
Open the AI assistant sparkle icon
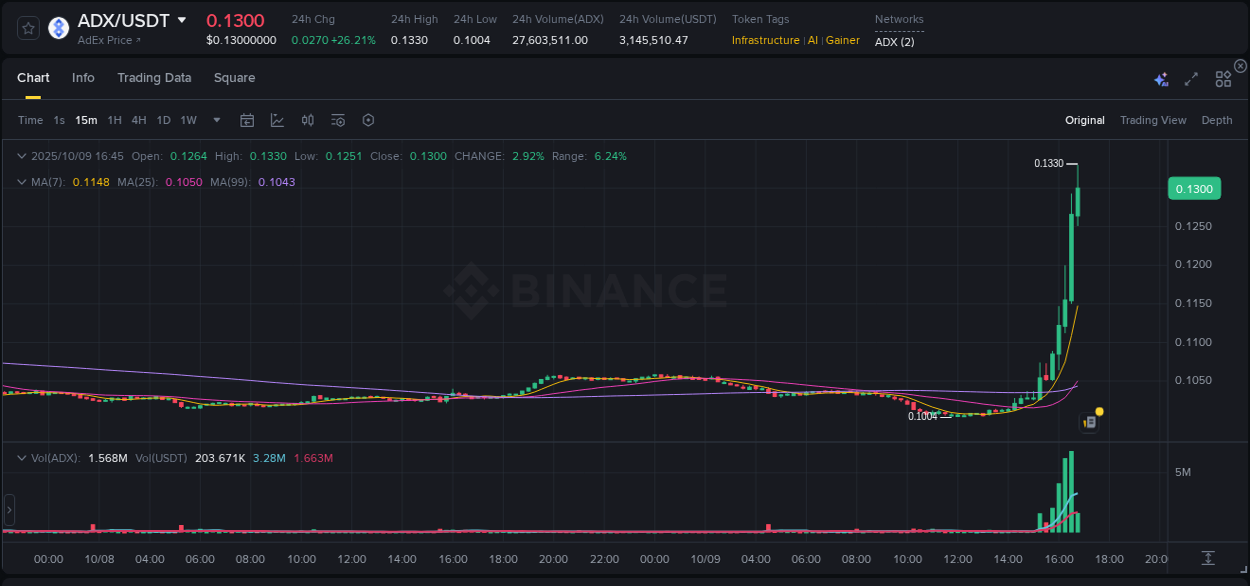1161,77
